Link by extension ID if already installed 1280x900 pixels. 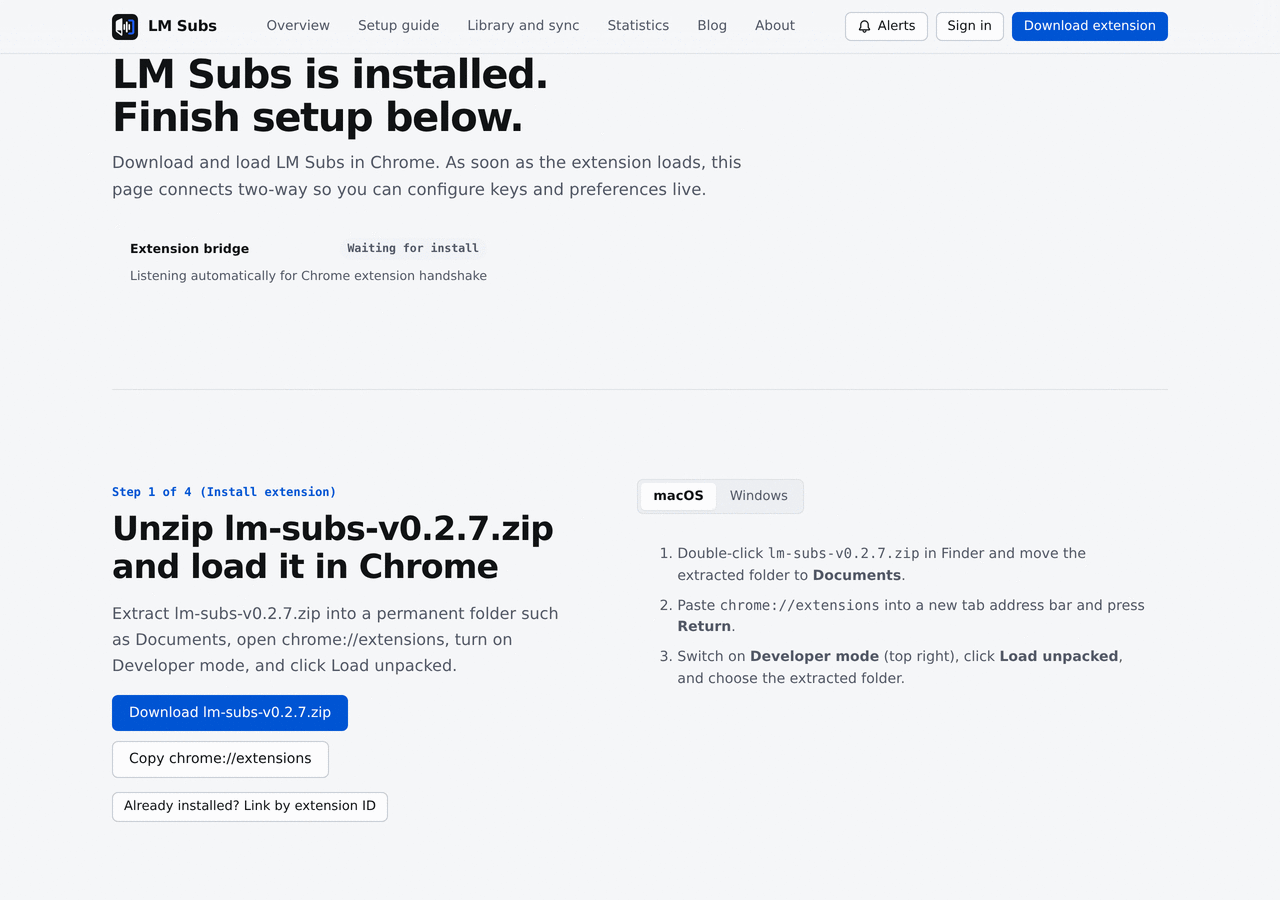coord(250,806)
